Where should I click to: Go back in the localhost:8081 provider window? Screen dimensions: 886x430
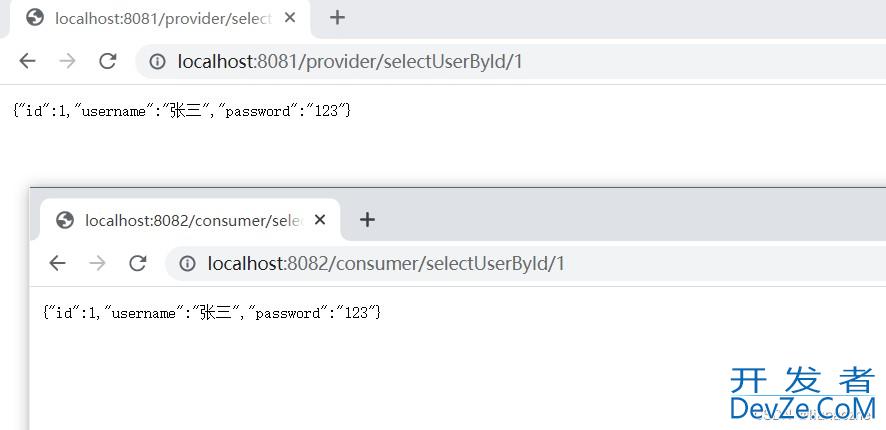point(27,61)
